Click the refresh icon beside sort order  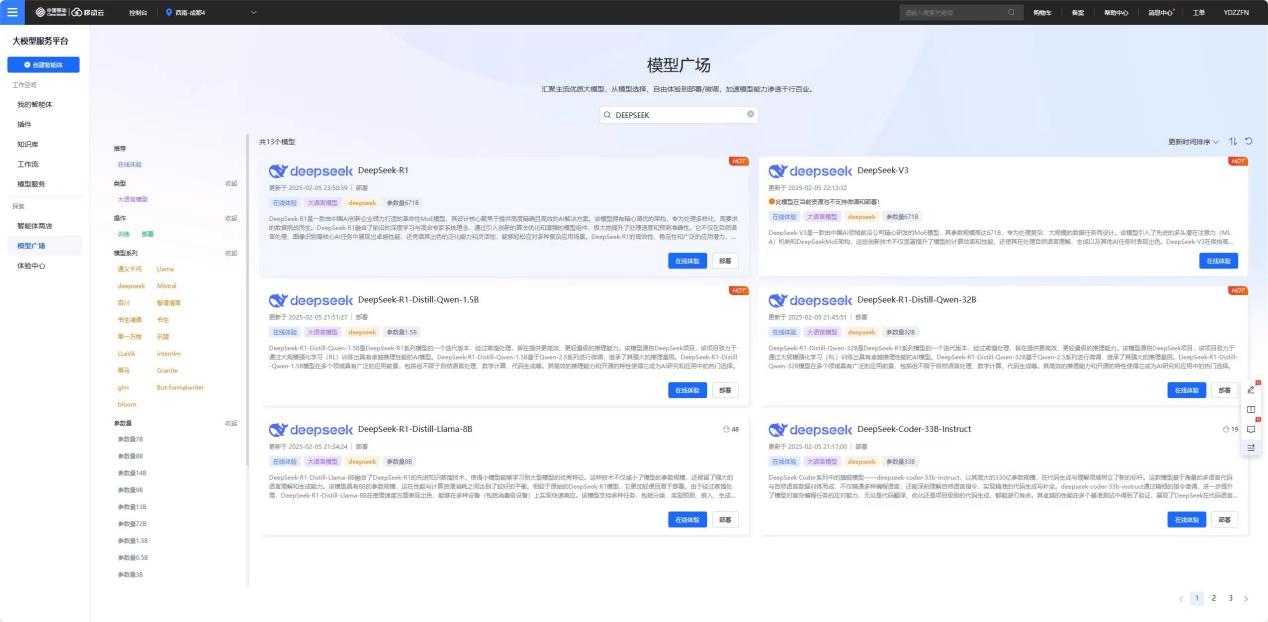[1248, 142]
